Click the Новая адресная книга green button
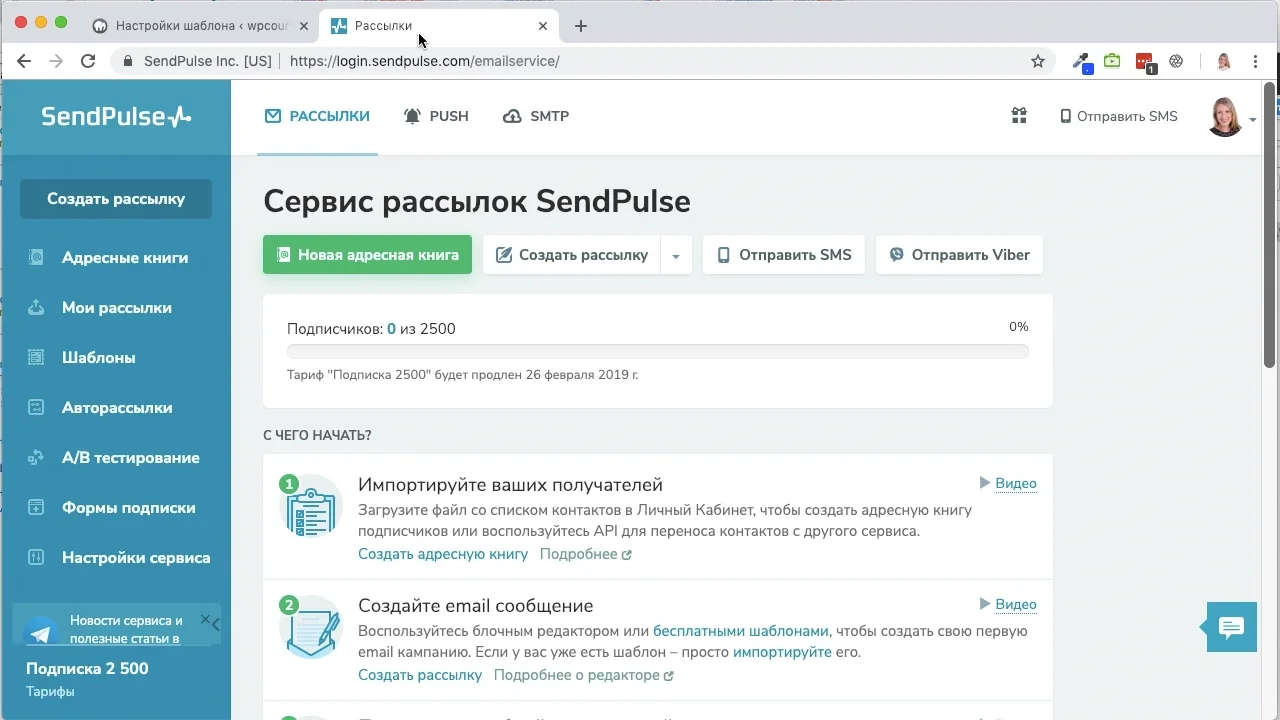The image size is (1280, 720). (367, 254)
